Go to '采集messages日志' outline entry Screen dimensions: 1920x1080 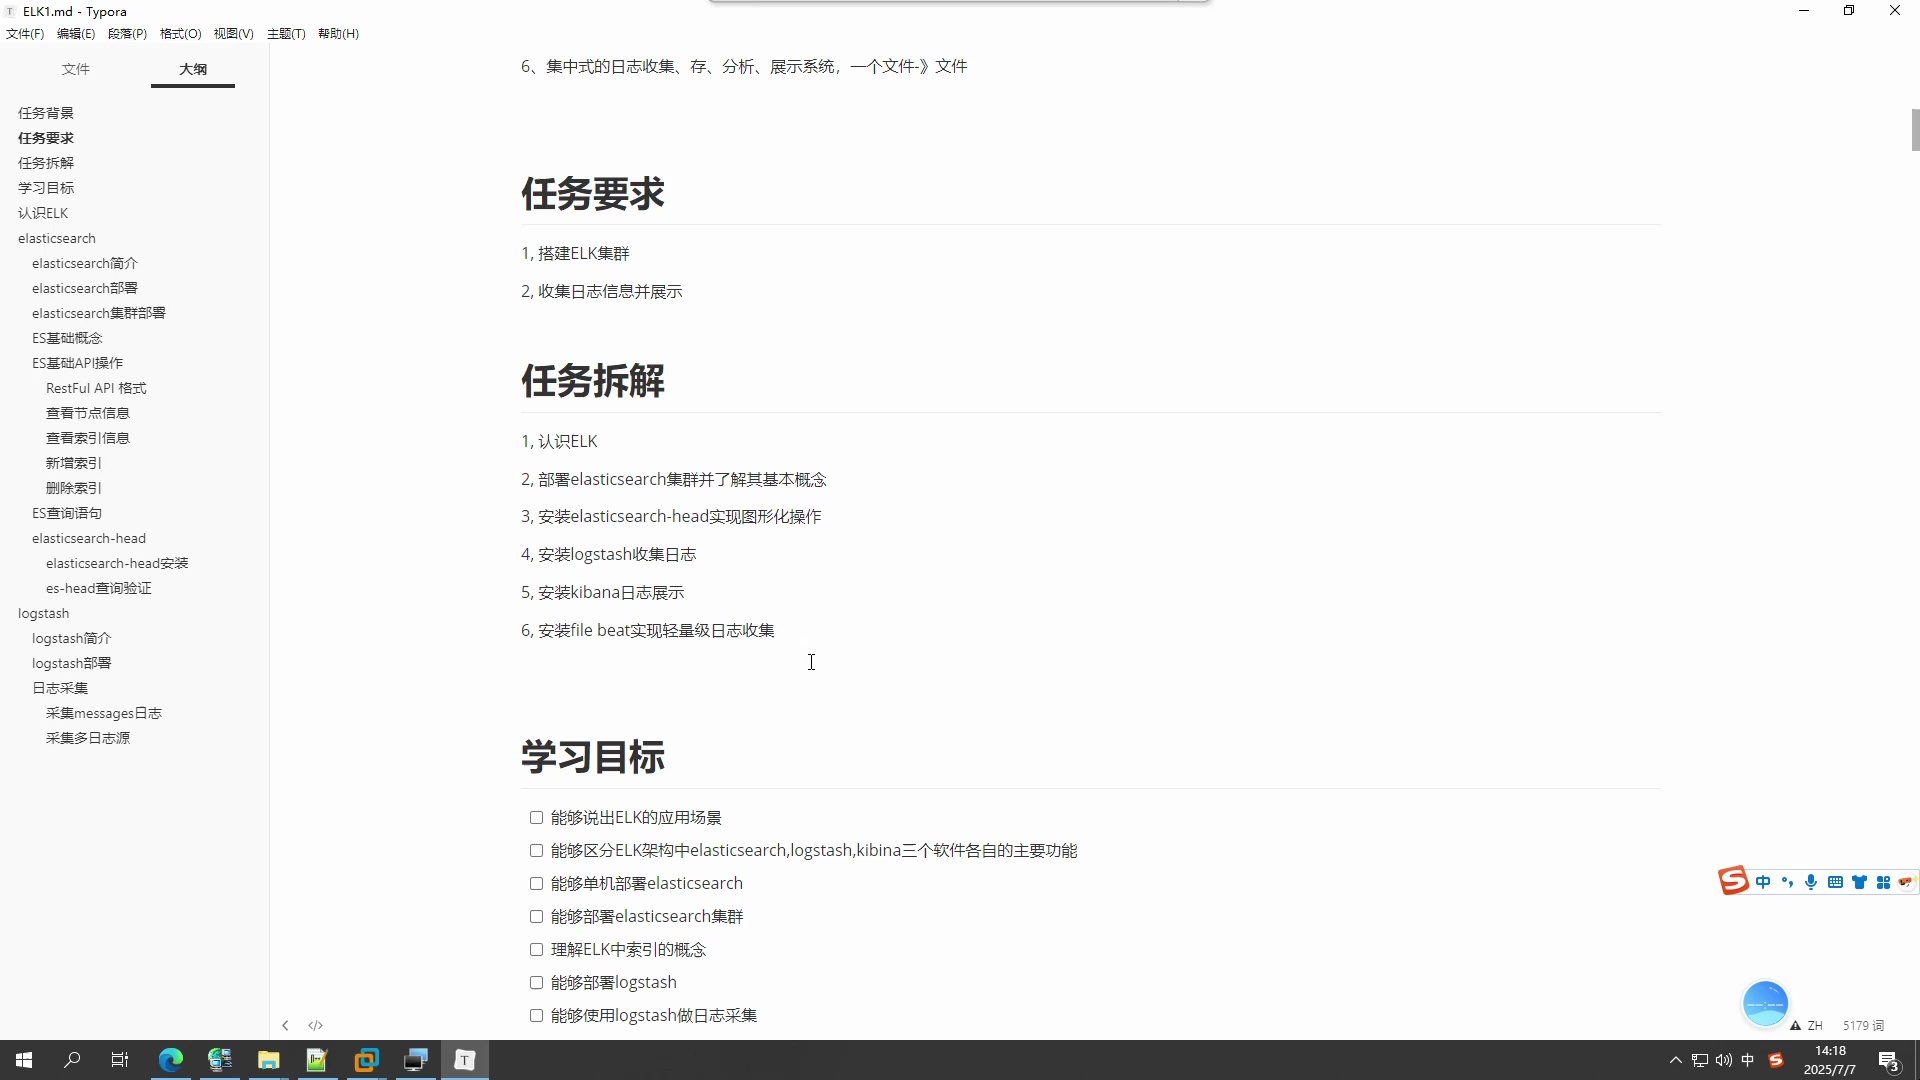point(103,713)
